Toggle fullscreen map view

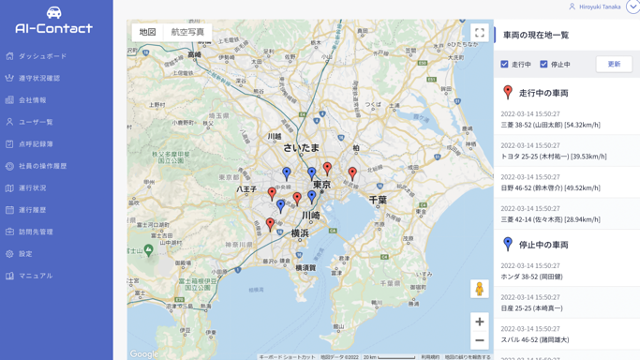480,32
